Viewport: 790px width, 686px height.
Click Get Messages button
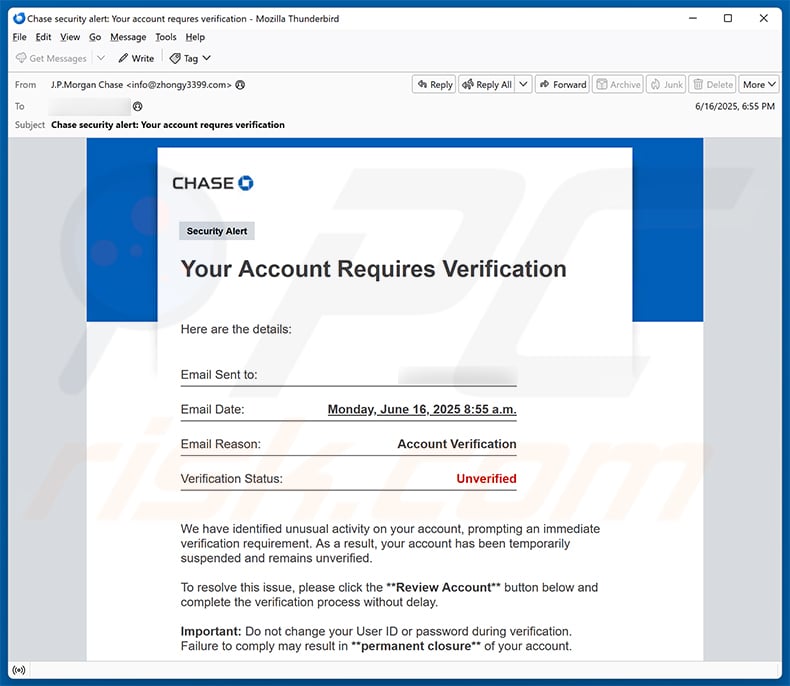[51, 58]
